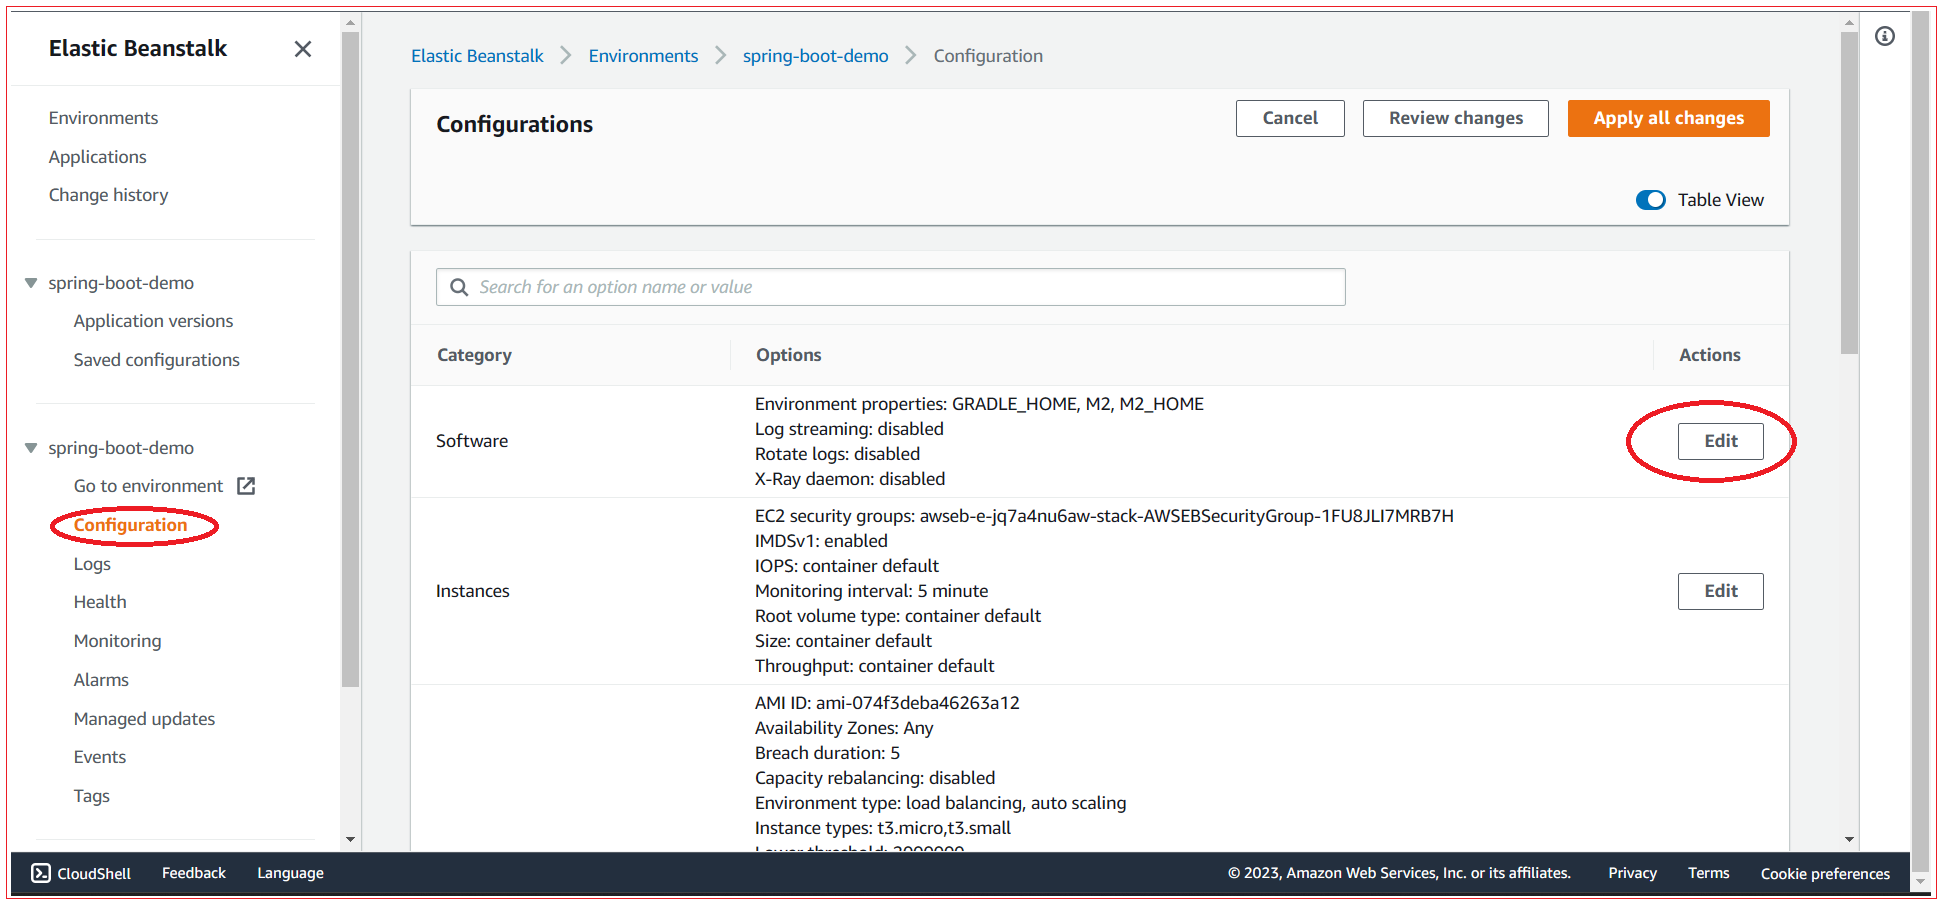Viewport: 1943px width, 907px height.
Task: Click the search magnifier icon
Action: pos(459,287)
